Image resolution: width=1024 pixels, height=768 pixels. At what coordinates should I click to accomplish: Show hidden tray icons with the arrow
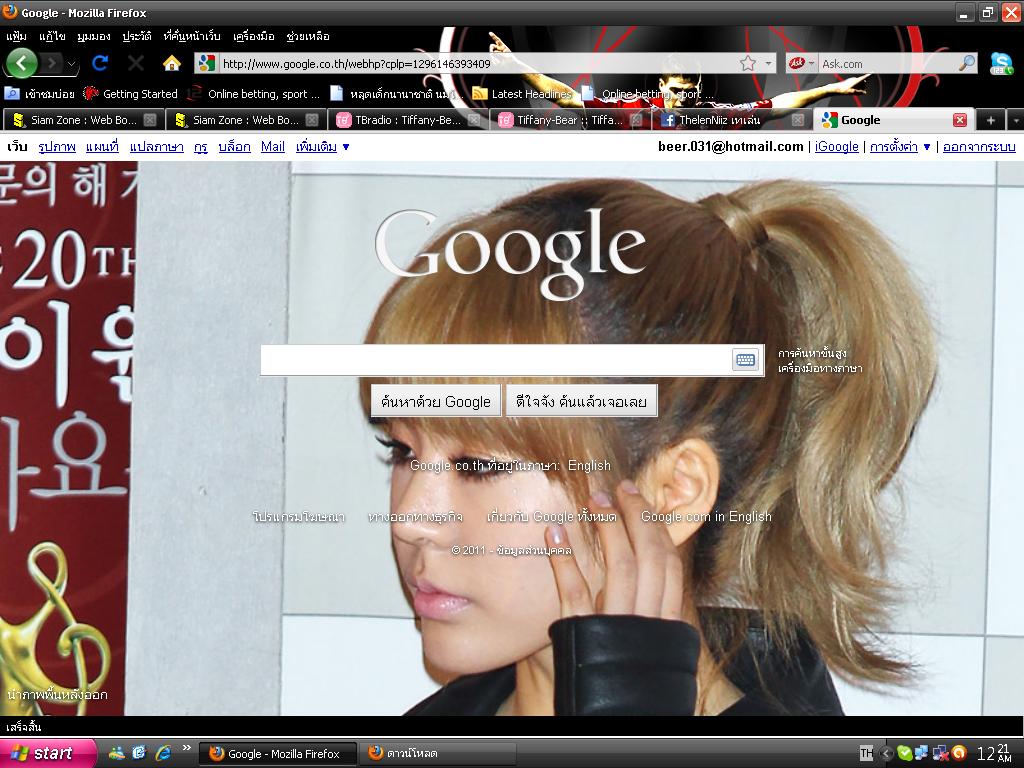pyautogui.click(x=886, y=753)
